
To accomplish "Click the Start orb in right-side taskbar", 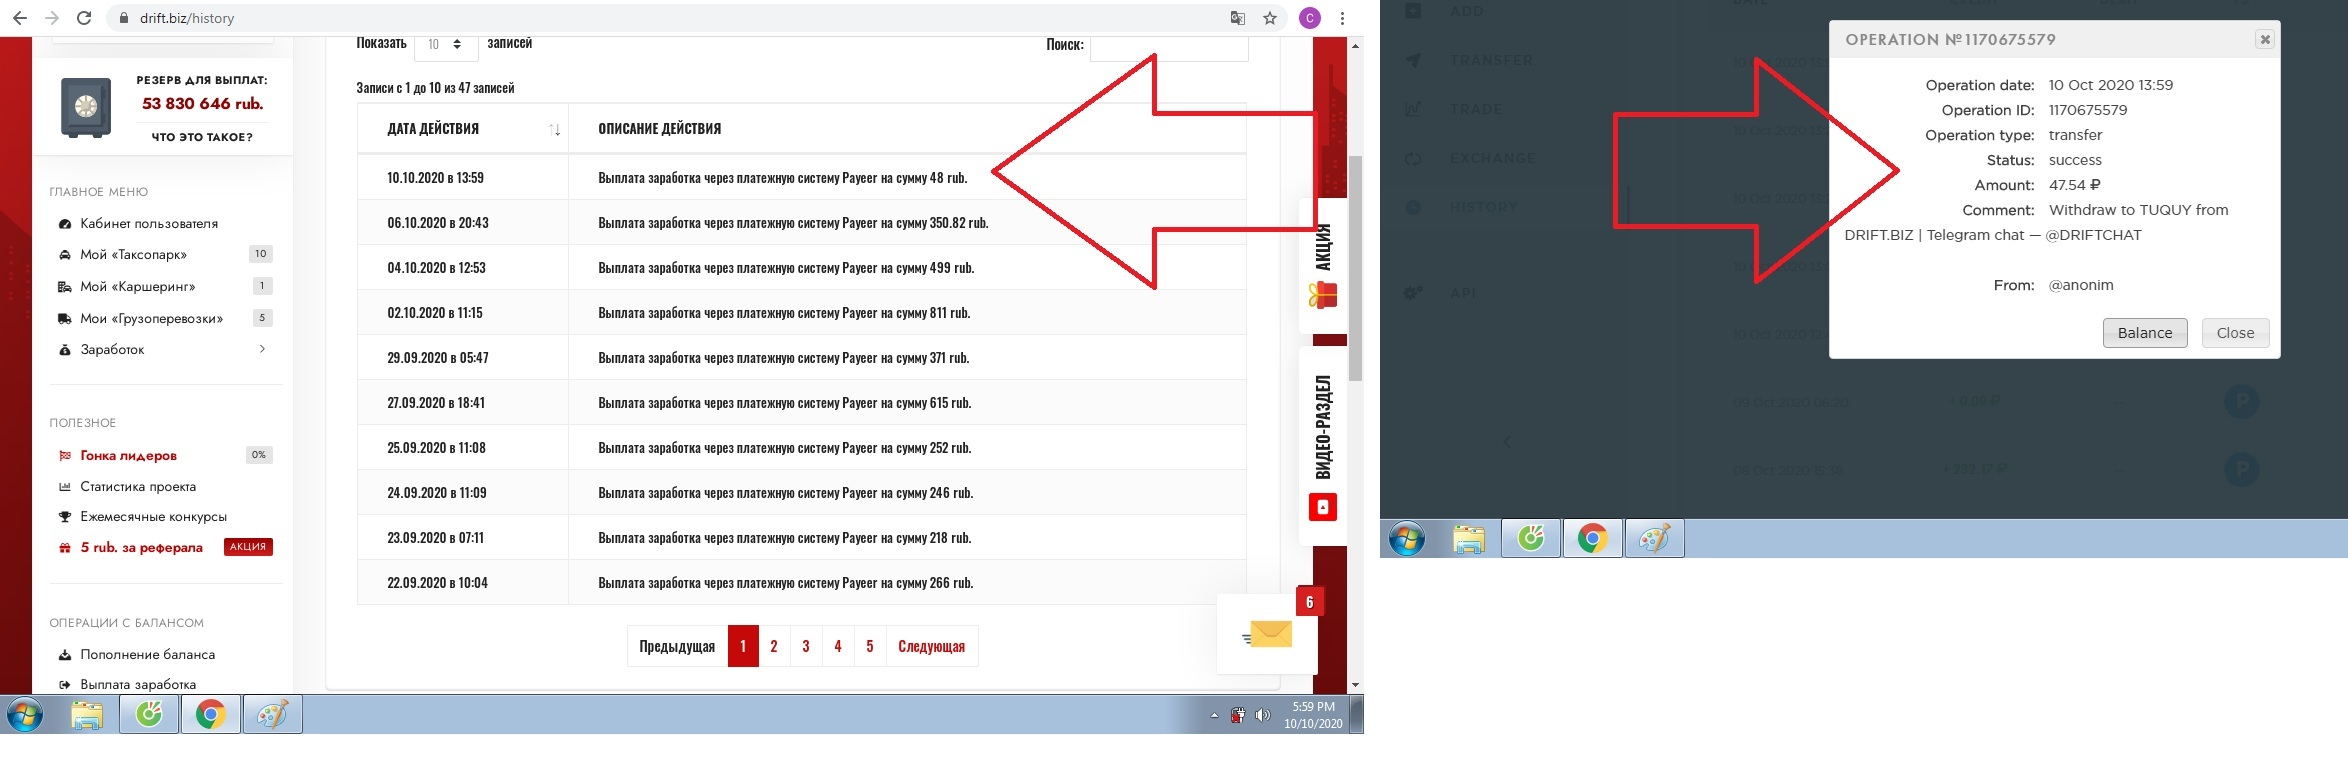I will 1407,539.
